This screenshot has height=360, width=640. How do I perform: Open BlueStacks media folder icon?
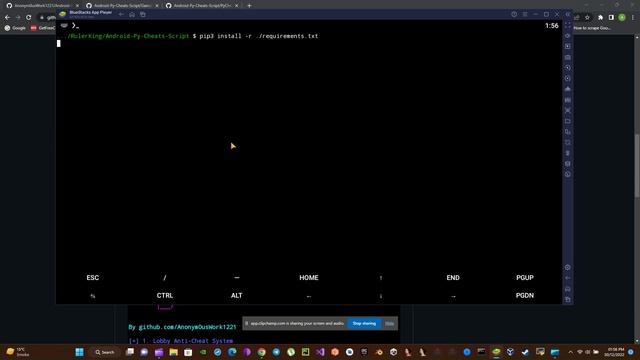(x=568, y=121)
